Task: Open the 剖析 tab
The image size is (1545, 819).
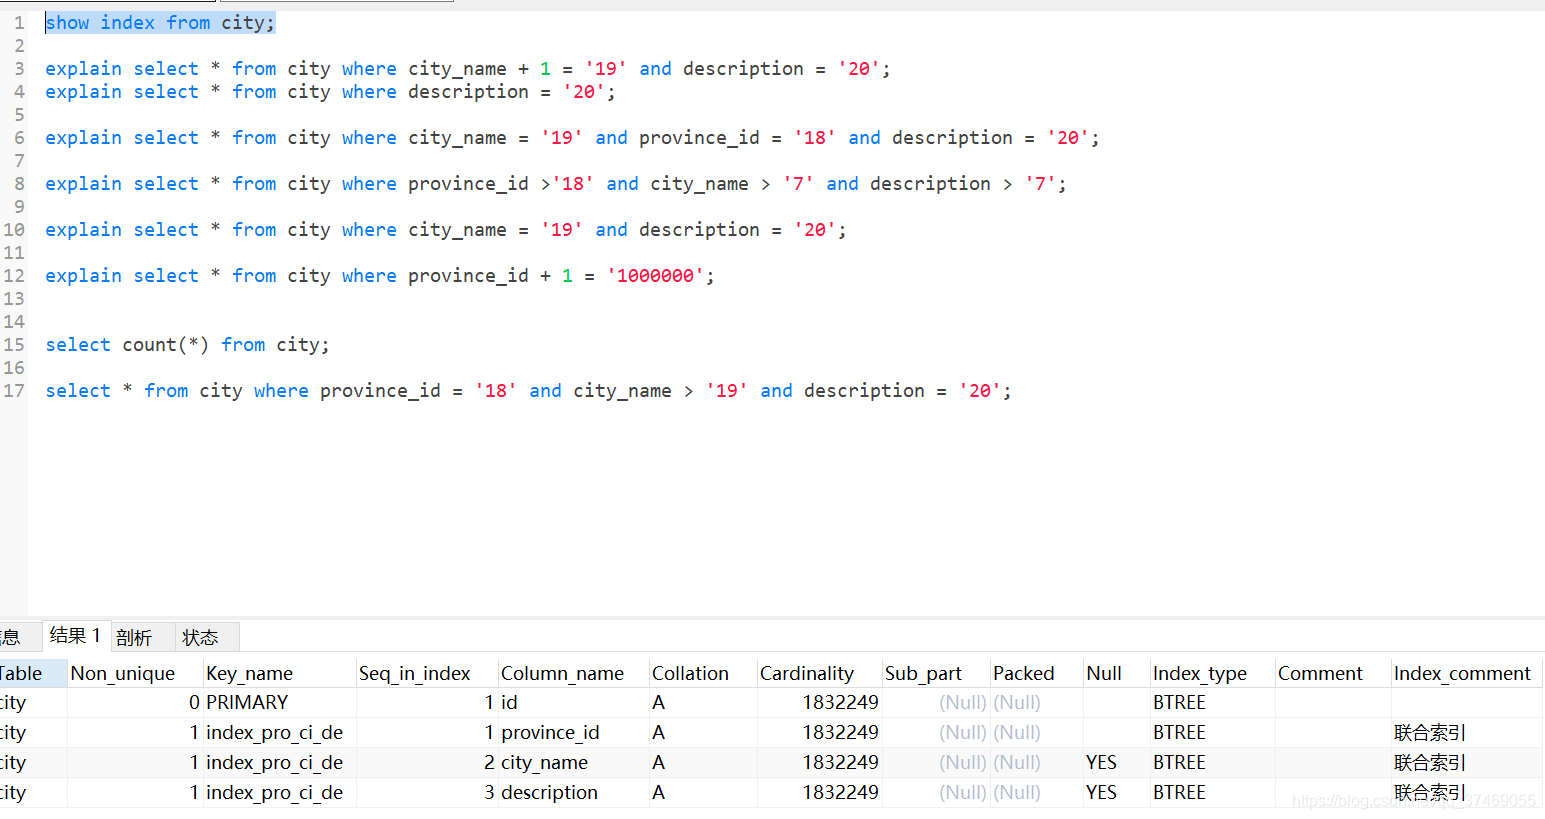Action: 134,637
